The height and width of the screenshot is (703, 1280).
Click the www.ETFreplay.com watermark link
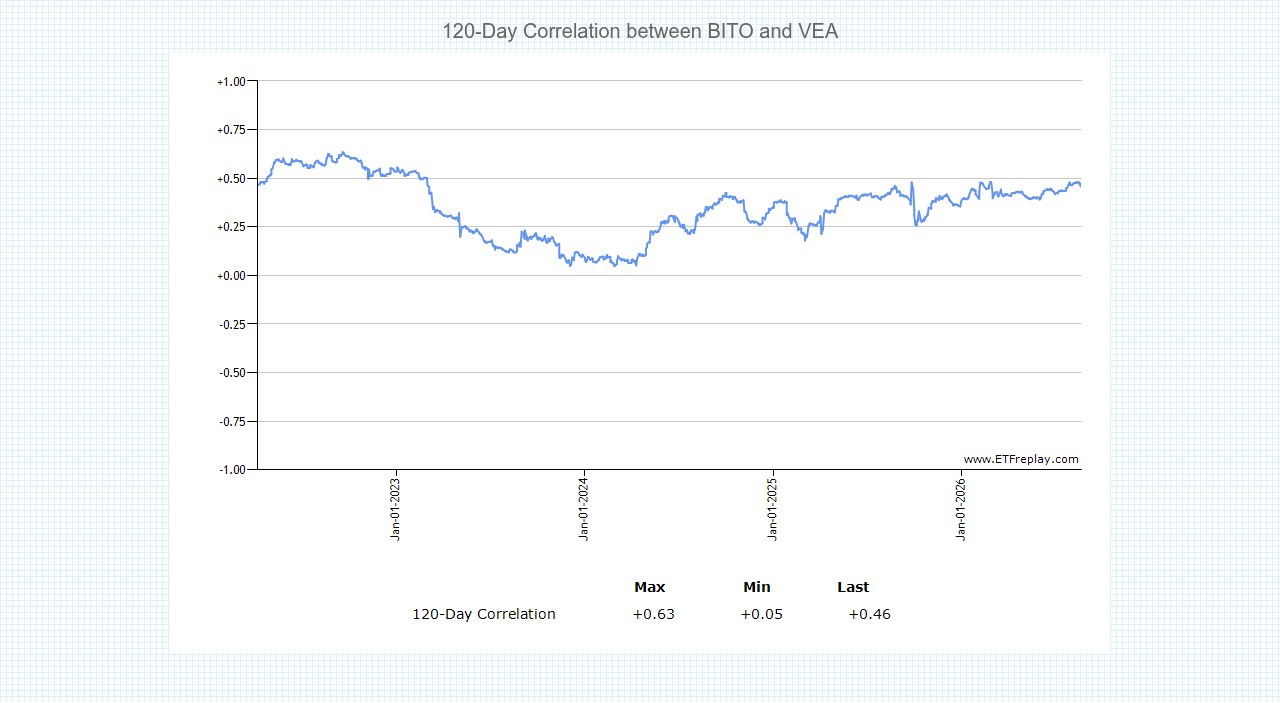click(x=1021, y=460)
